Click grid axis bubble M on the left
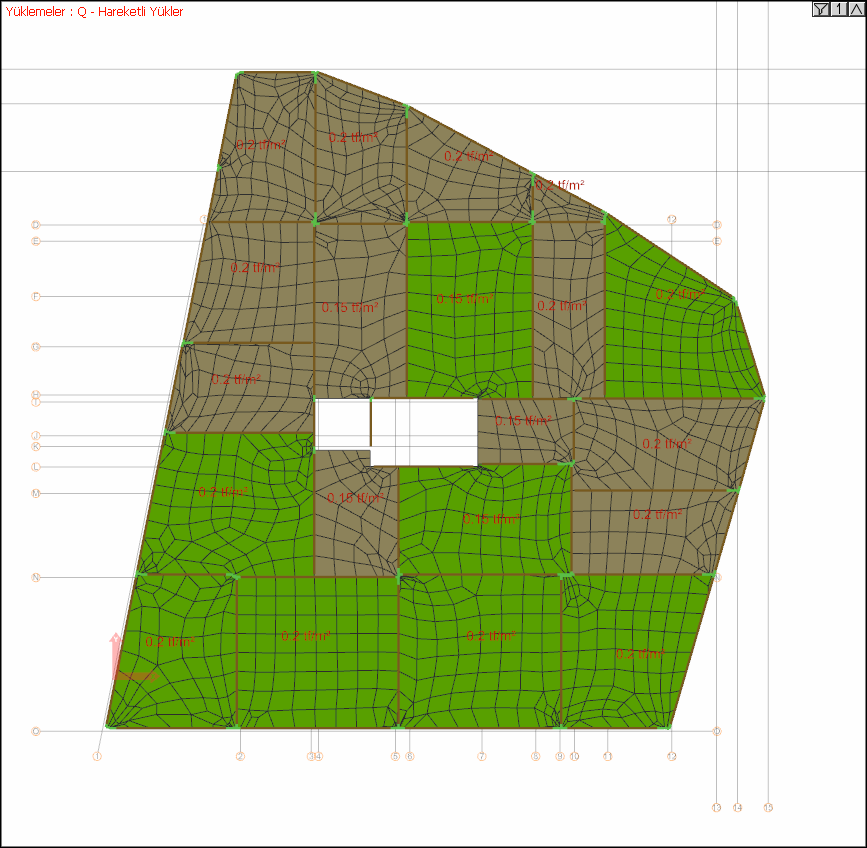The width and height of the screenshot is (867, 848). pos(36,493)
